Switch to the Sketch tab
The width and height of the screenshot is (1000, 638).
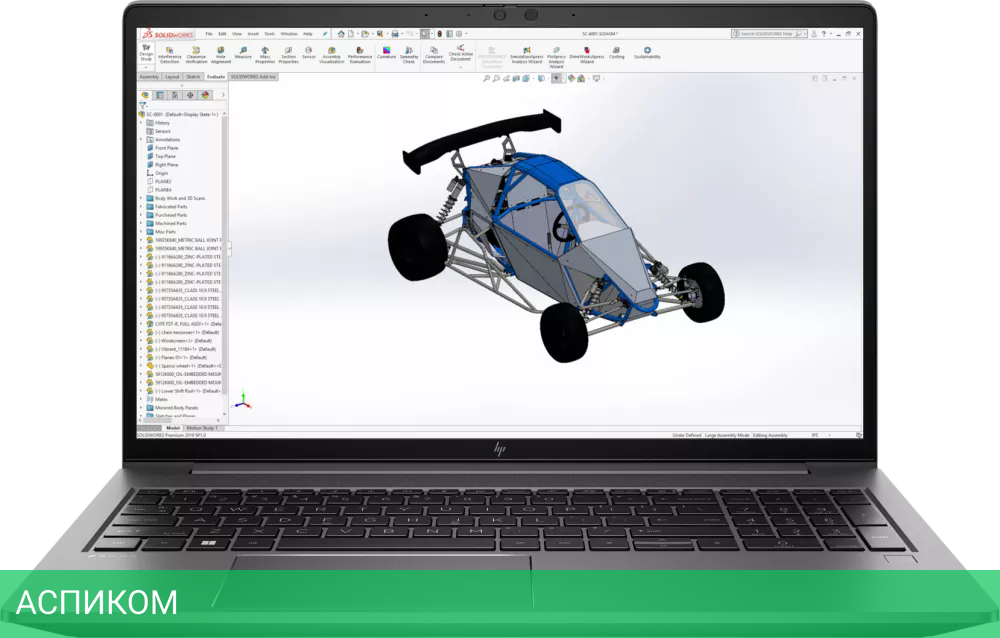point(193,77)
